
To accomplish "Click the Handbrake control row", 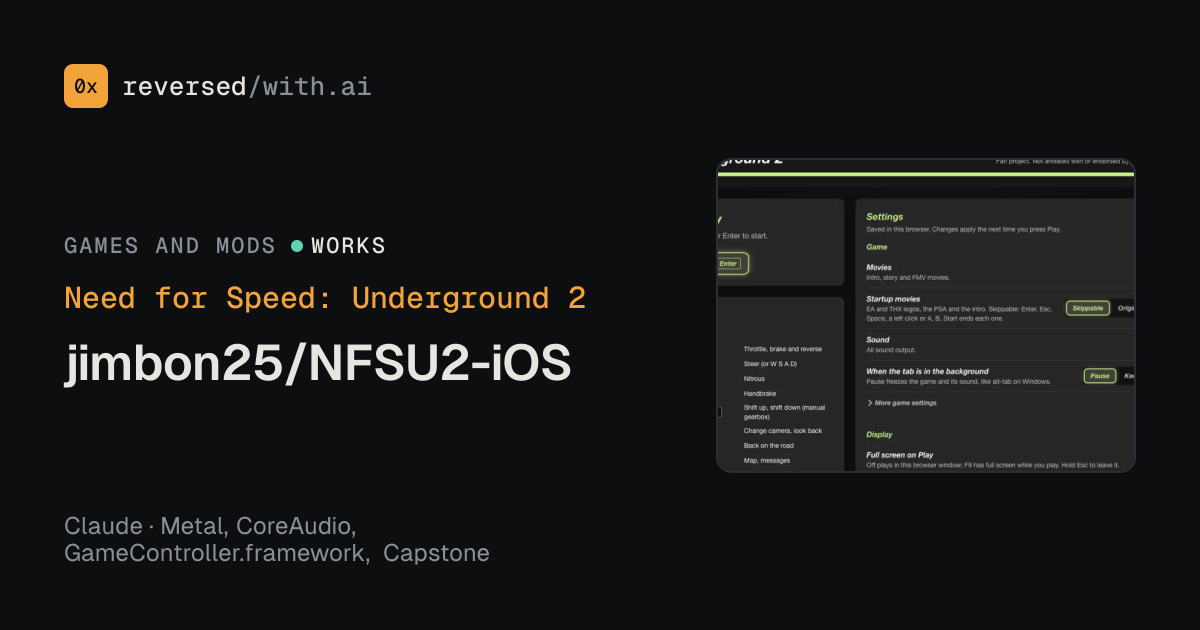I will click(760, 394).
